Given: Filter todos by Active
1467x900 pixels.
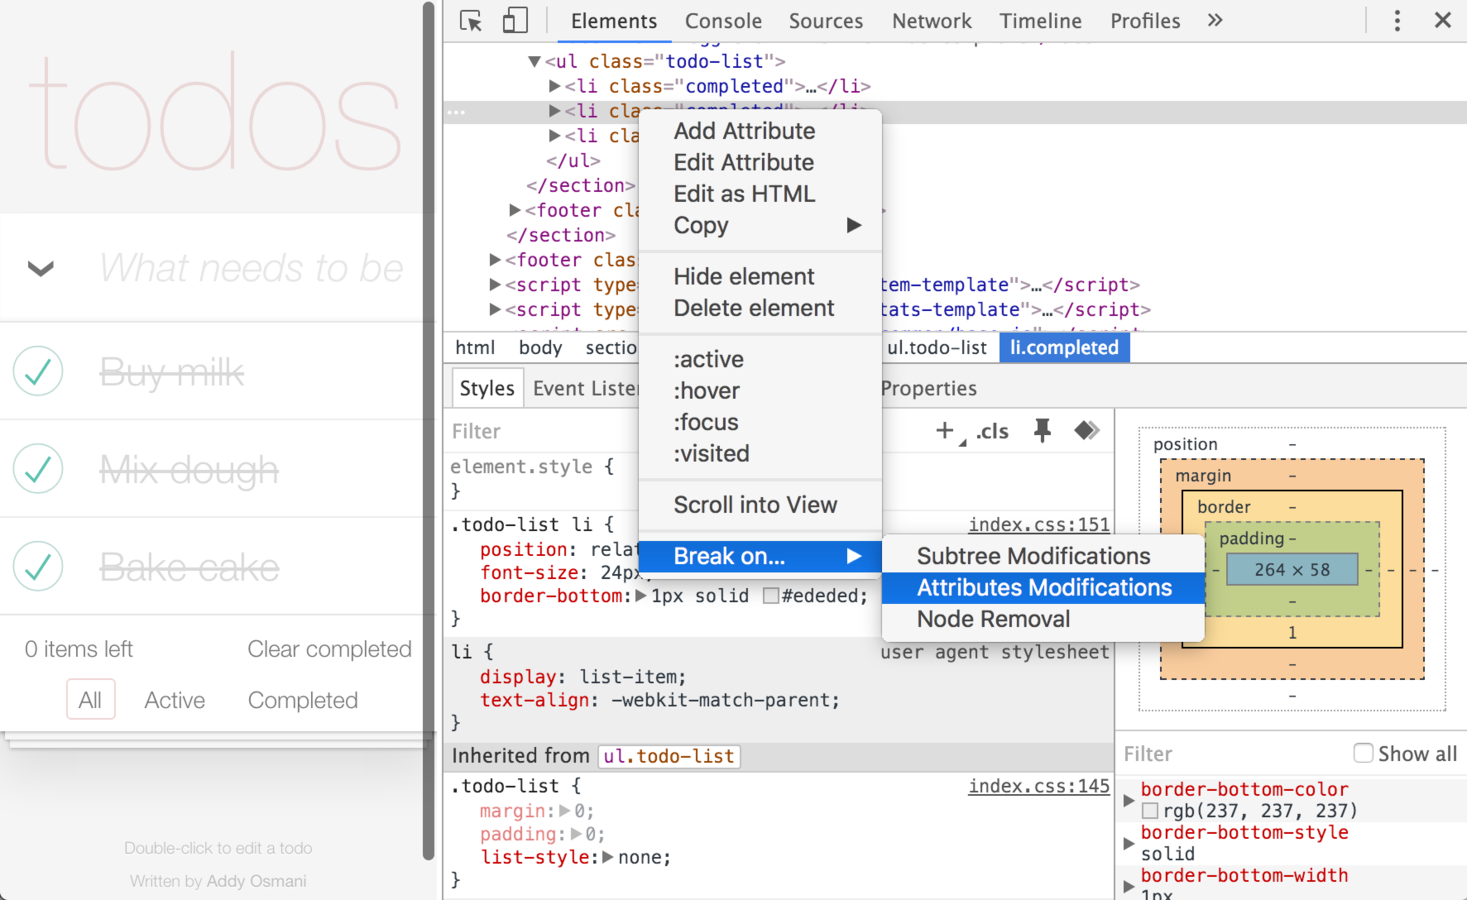Looking at the screenshot, I should [x=174, y=700].
